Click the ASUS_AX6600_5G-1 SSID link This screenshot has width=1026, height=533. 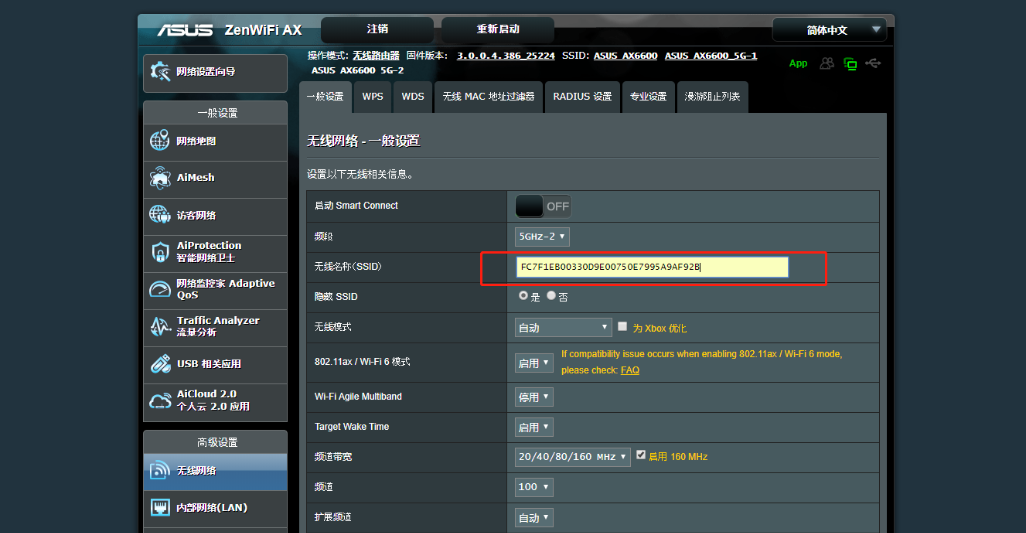pos(711,56)
